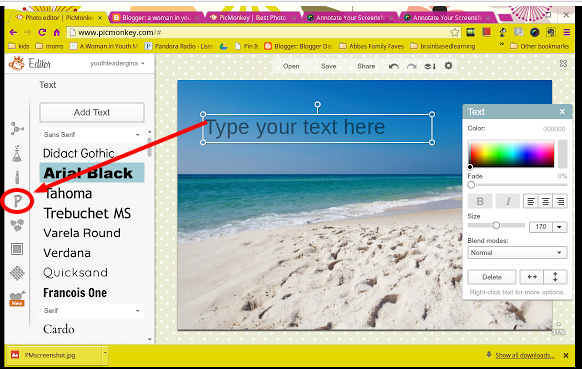The height and width of the screenshot is (369, 582).
Task: Open the Effects flask icon
Action: [x=17, y=153]
